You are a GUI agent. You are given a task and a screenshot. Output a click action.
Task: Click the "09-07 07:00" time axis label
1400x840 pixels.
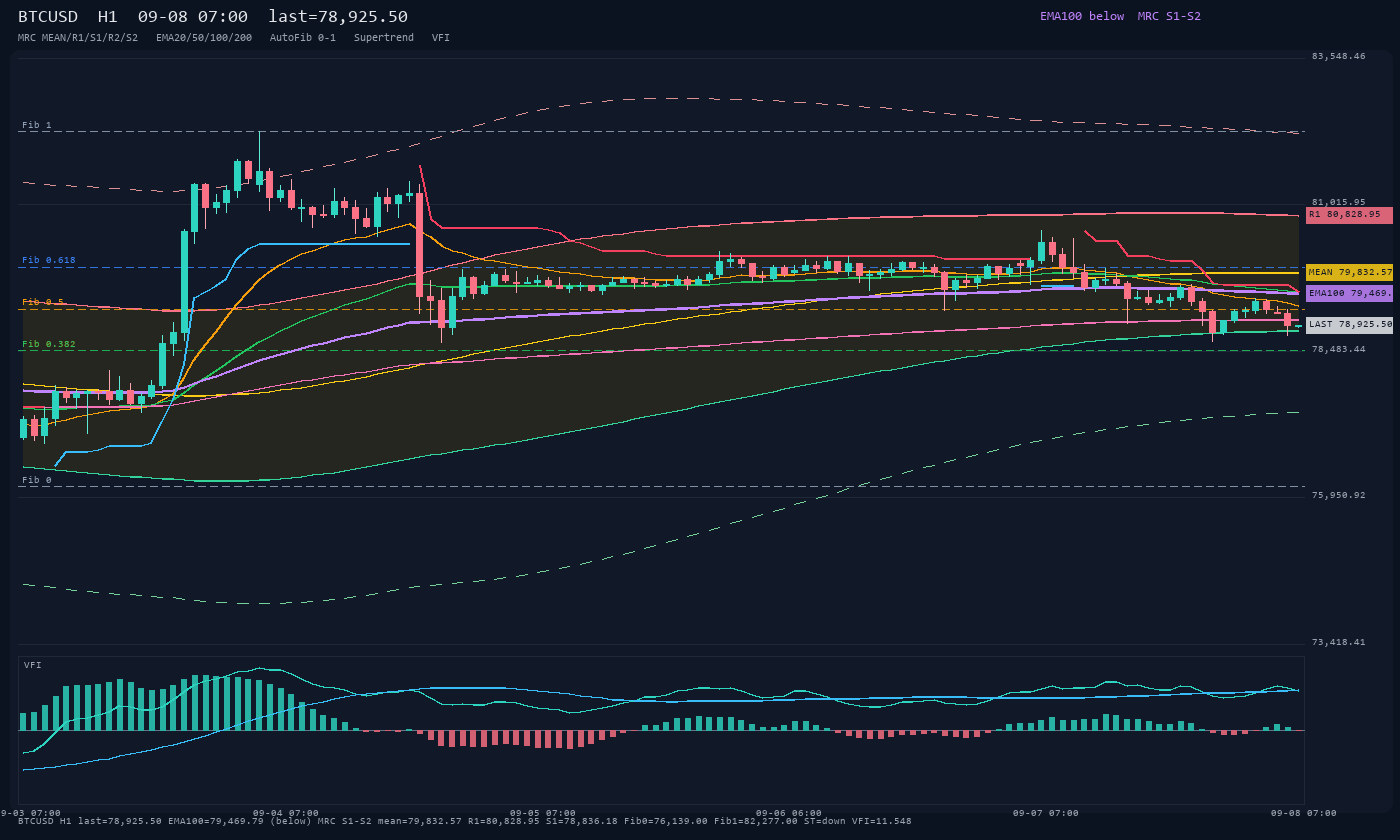click(1046, 813)
